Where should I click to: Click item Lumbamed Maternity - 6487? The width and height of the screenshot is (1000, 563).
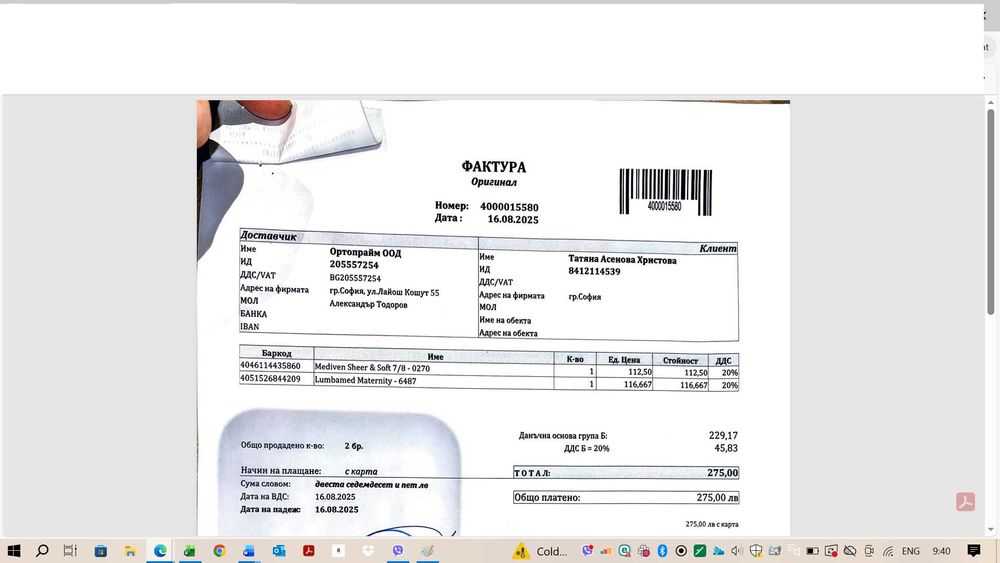pos(365,381)
